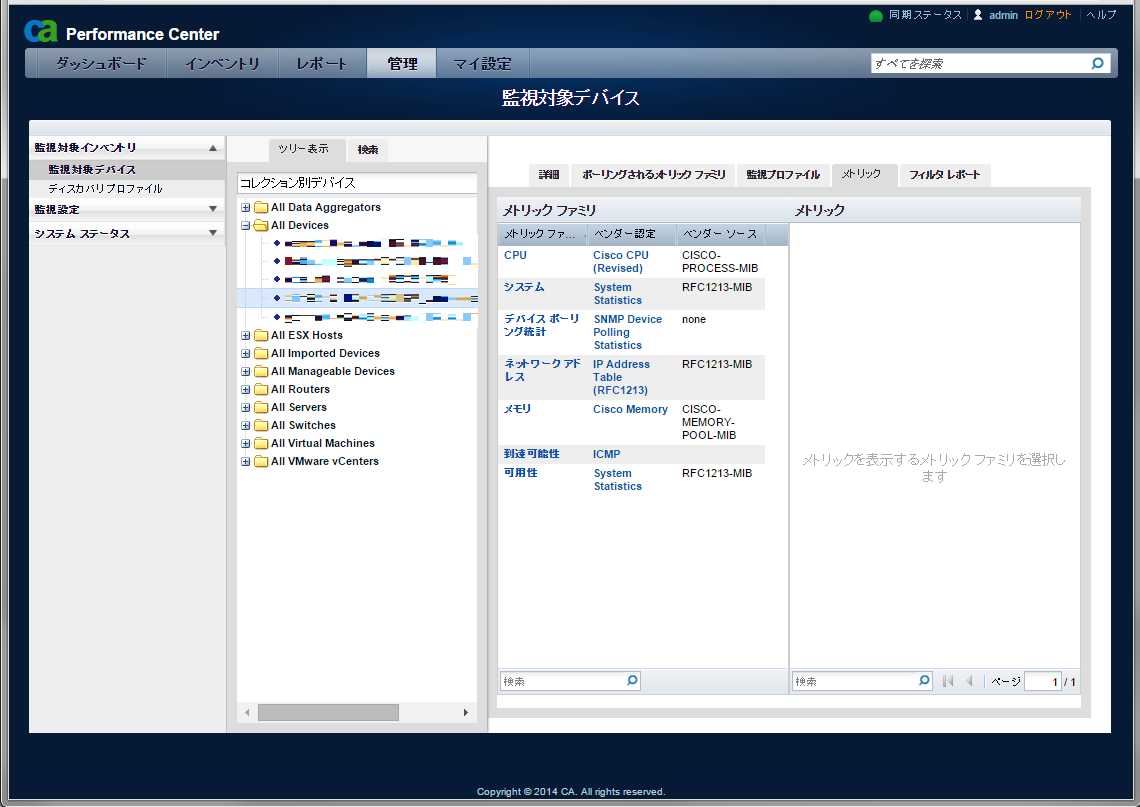Click the search icon under metrics panel
This screenshot has width=1140, height=807.
[x=924, y=681]
